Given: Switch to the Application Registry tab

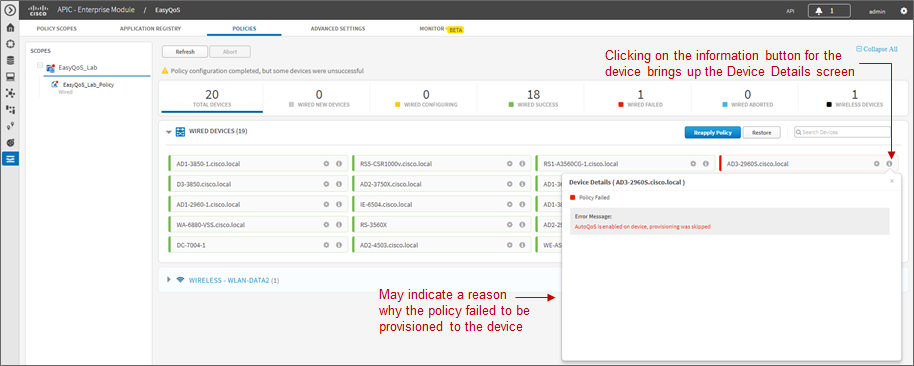Looking at the screenshot, I should (150, 29).
